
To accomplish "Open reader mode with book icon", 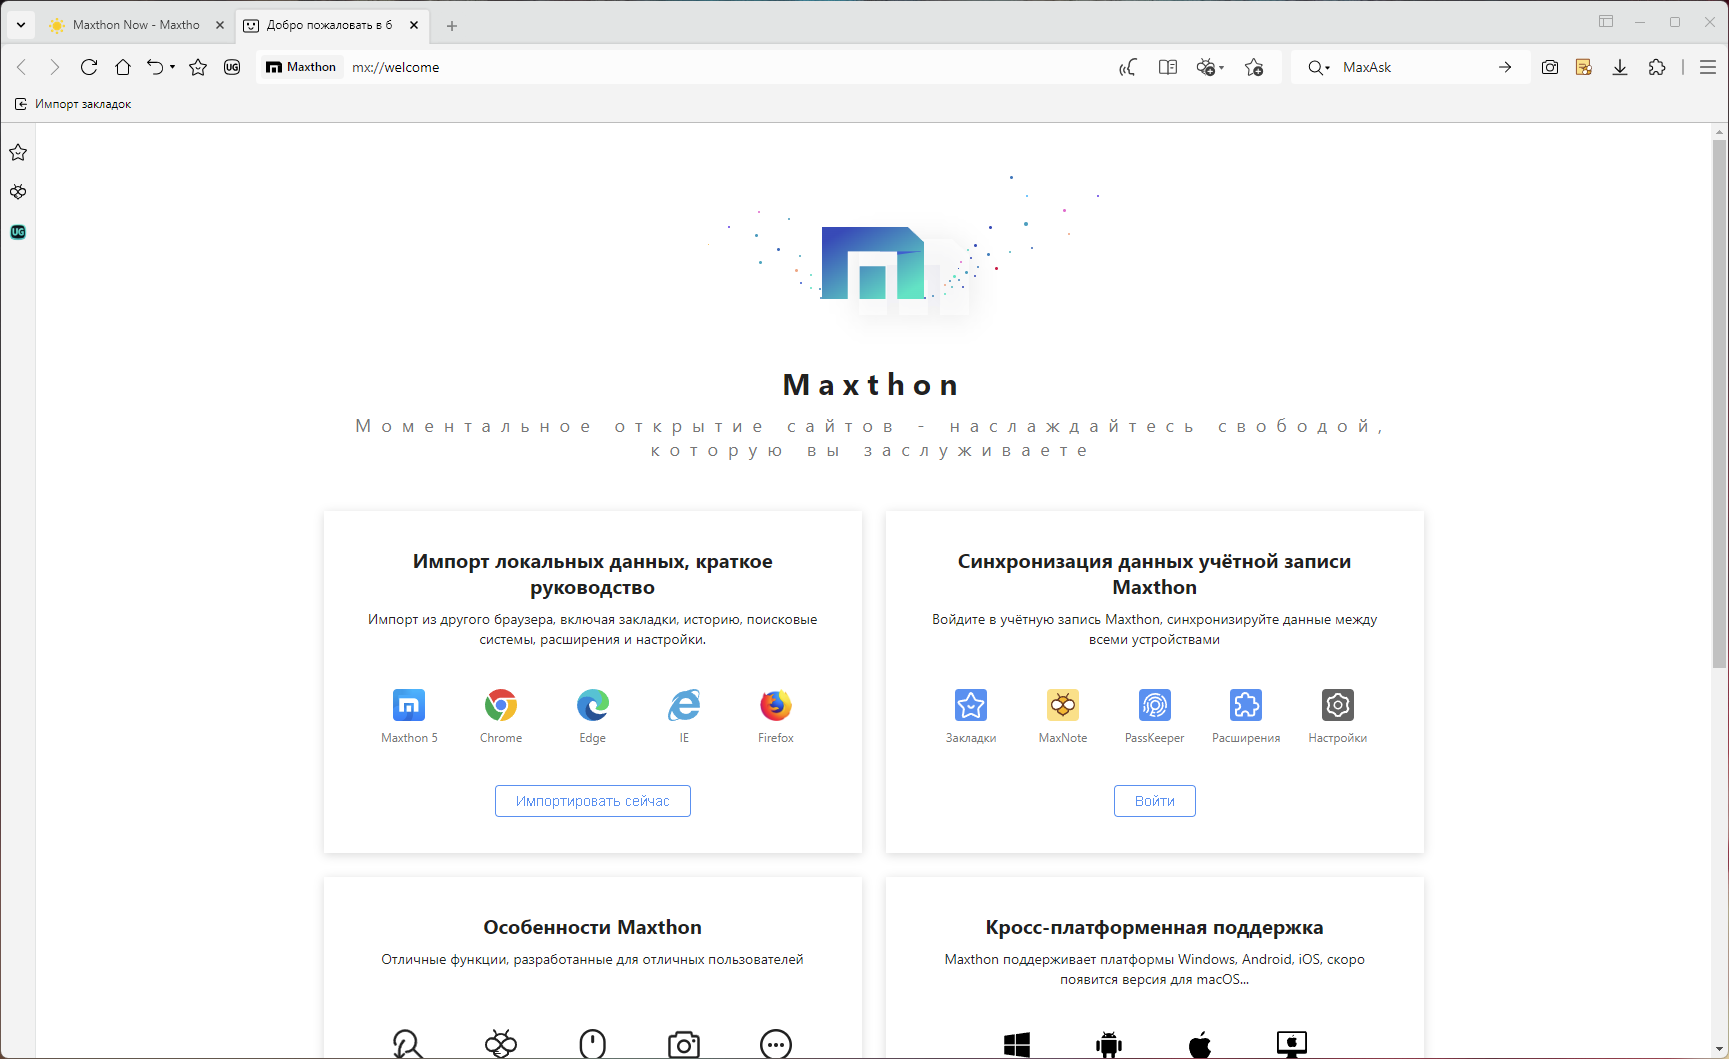I will point(1167,67).
